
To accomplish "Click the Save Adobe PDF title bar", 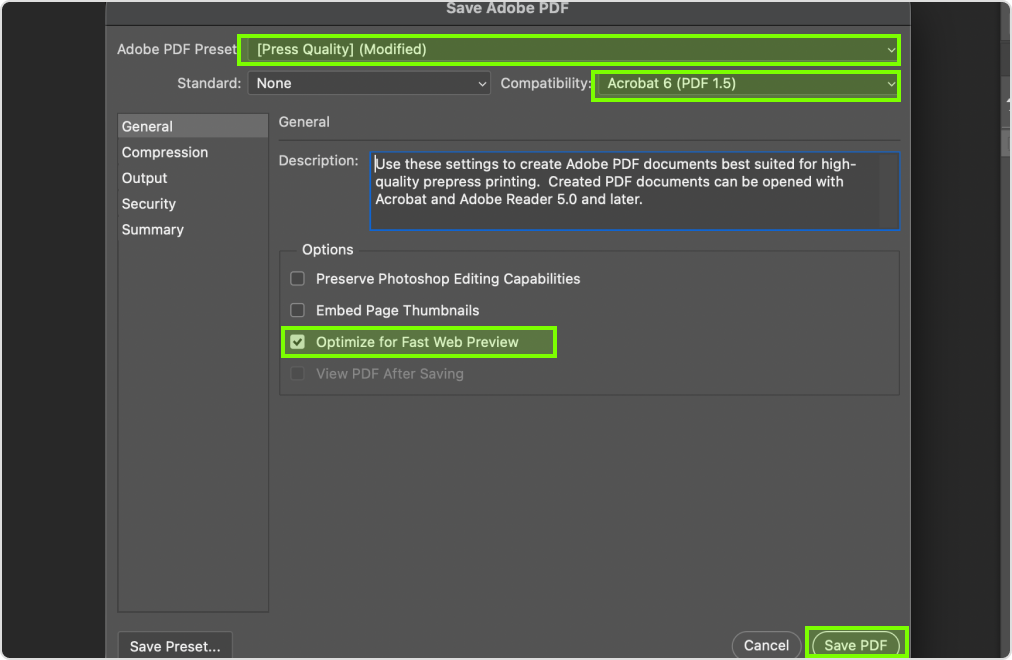I will (x=507, y=9).
